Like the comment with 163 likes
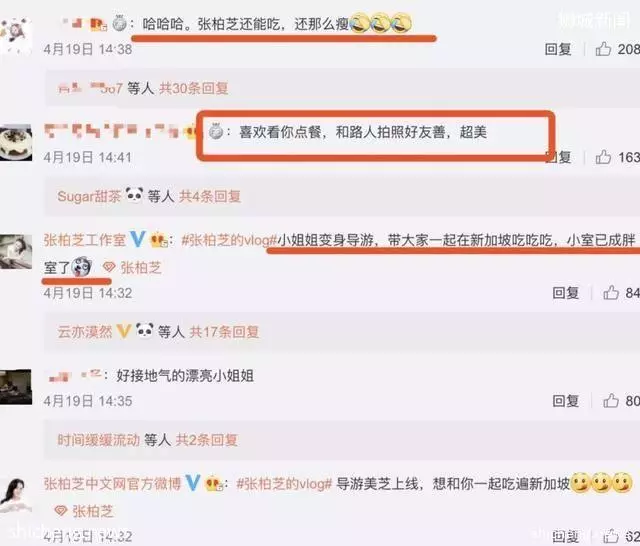640x546 pixels. point(603,157)
